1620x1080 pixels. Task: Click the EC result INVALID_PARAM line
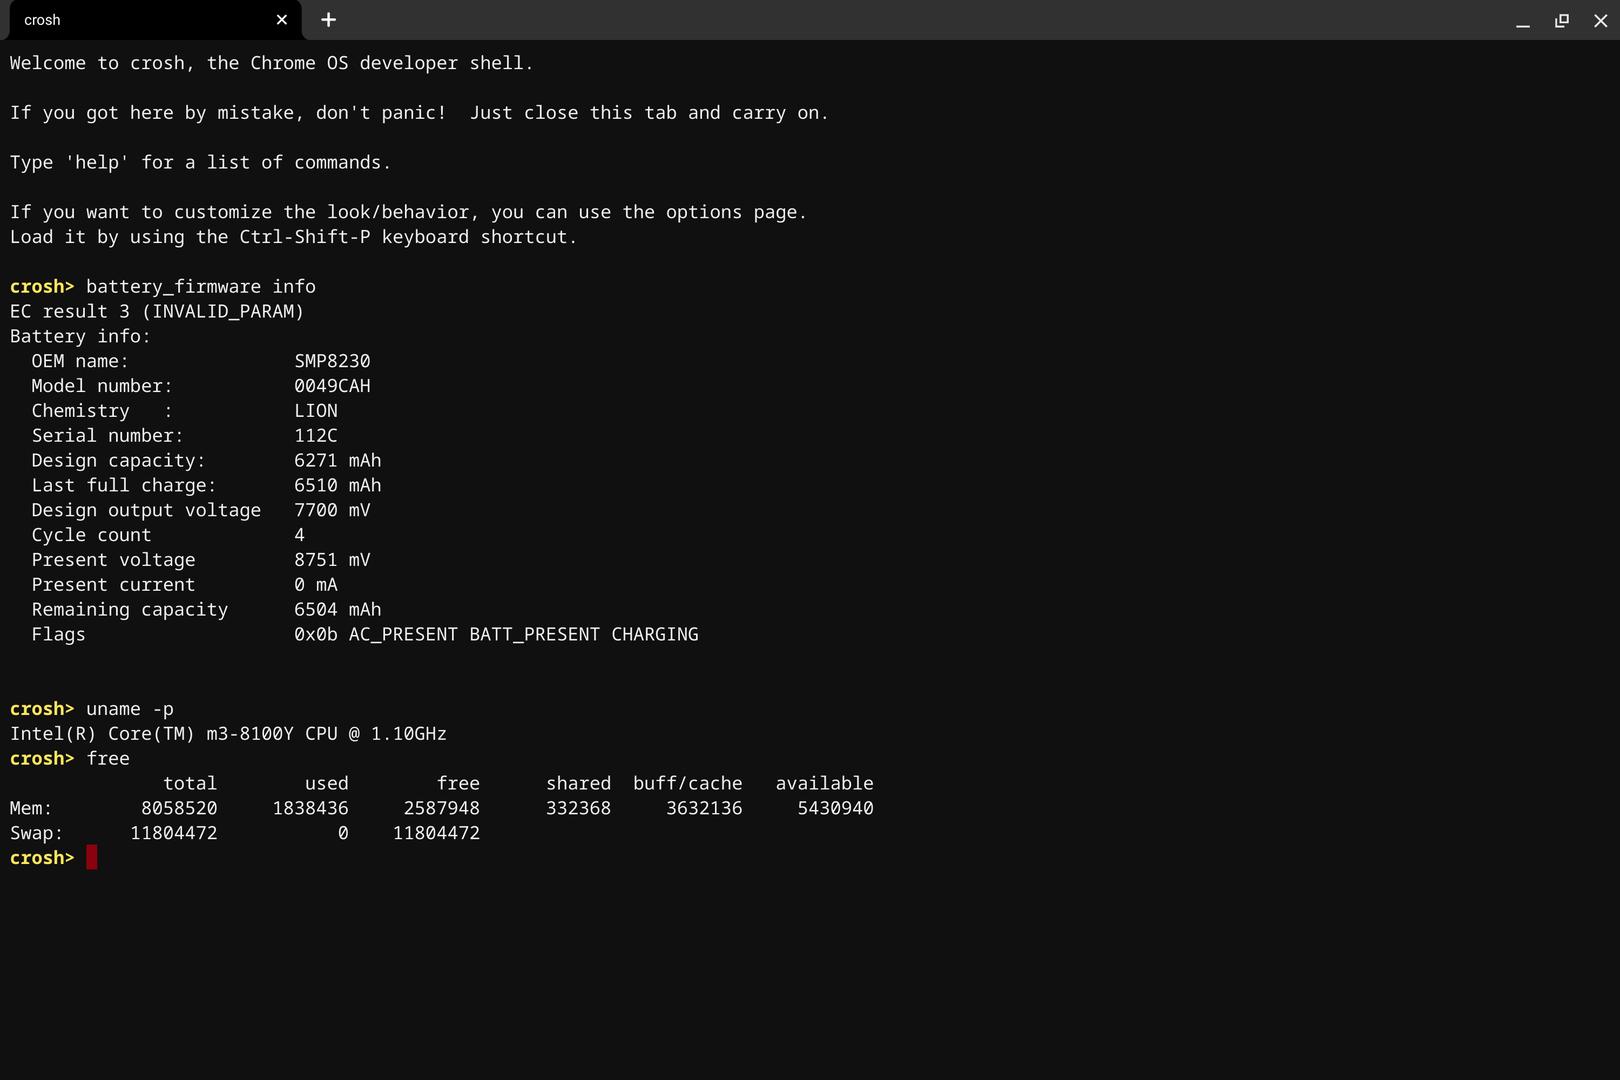[157, 312]
